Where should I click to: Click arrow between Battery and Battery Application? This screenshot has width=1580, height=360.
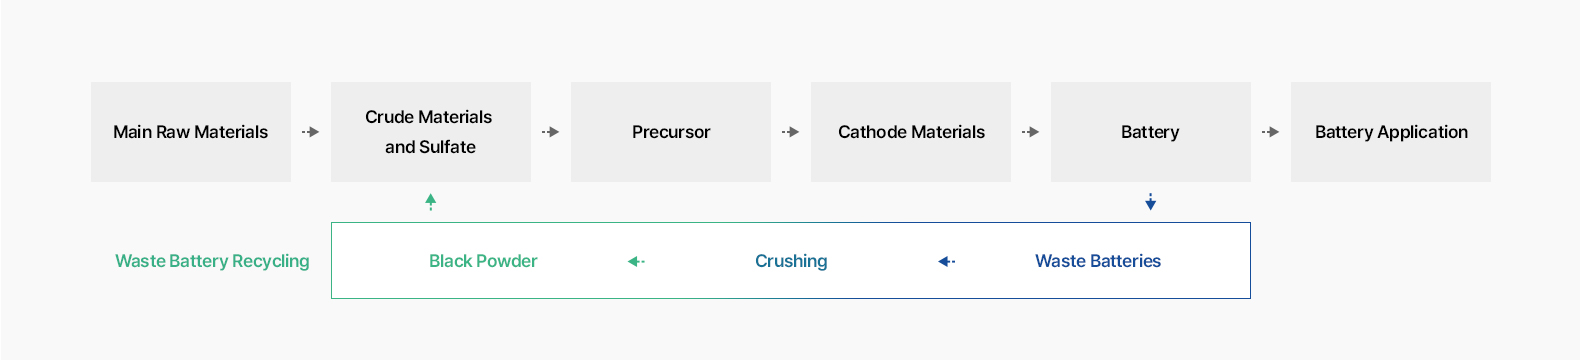(1271, 132)
